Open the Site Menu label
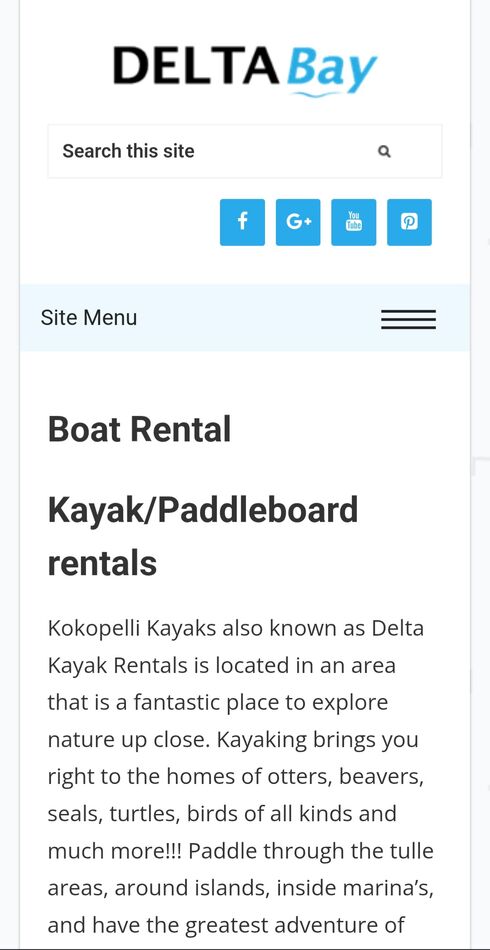The width and height of the screenshot is (490, 950). pyautogui.click(x=89, y=317)
